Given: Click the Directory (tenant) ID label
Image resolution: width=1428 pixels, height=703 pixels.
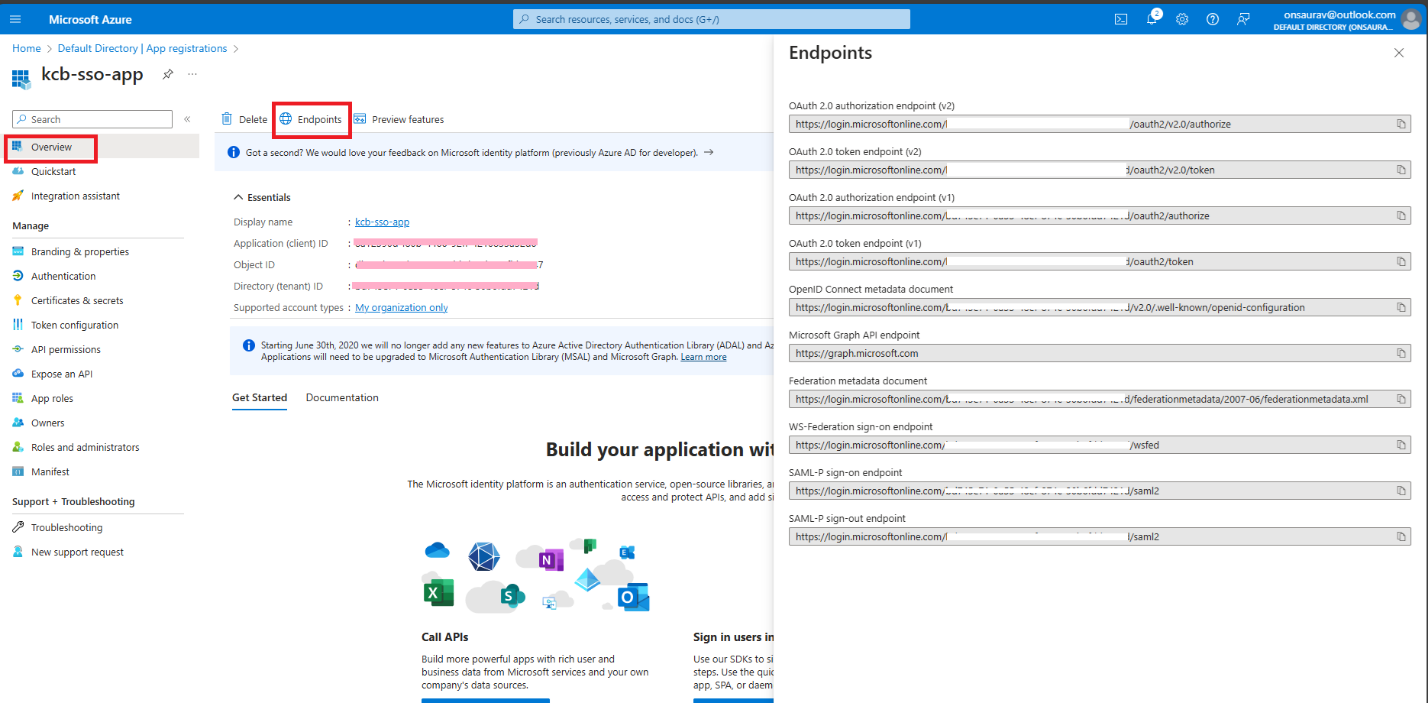Looking at the screenshot, I should tap(278, 286).
